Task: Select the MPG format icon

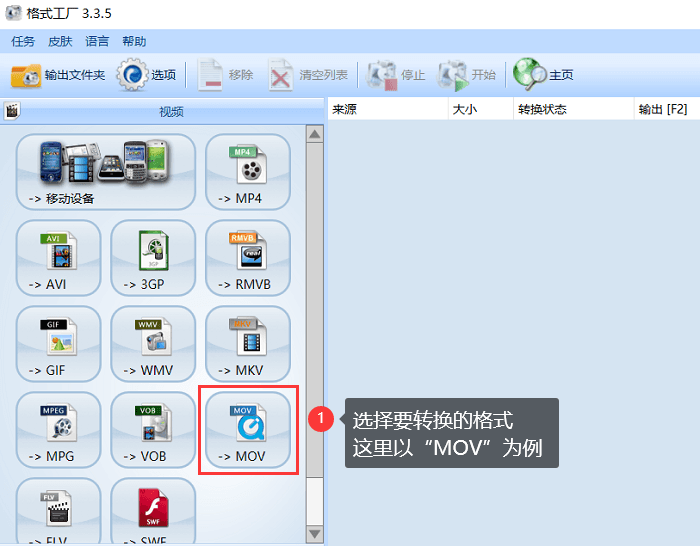Action: (58, 430)
